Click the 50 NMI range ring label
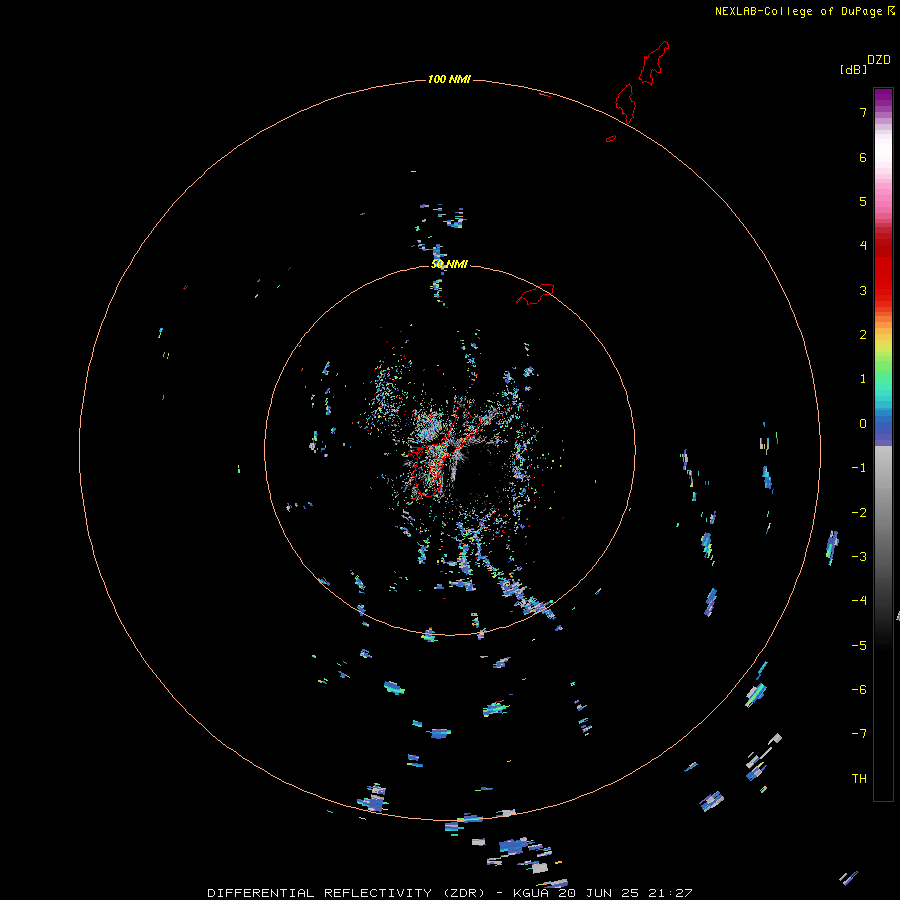900x900 pixels. (x=449, y=264)
